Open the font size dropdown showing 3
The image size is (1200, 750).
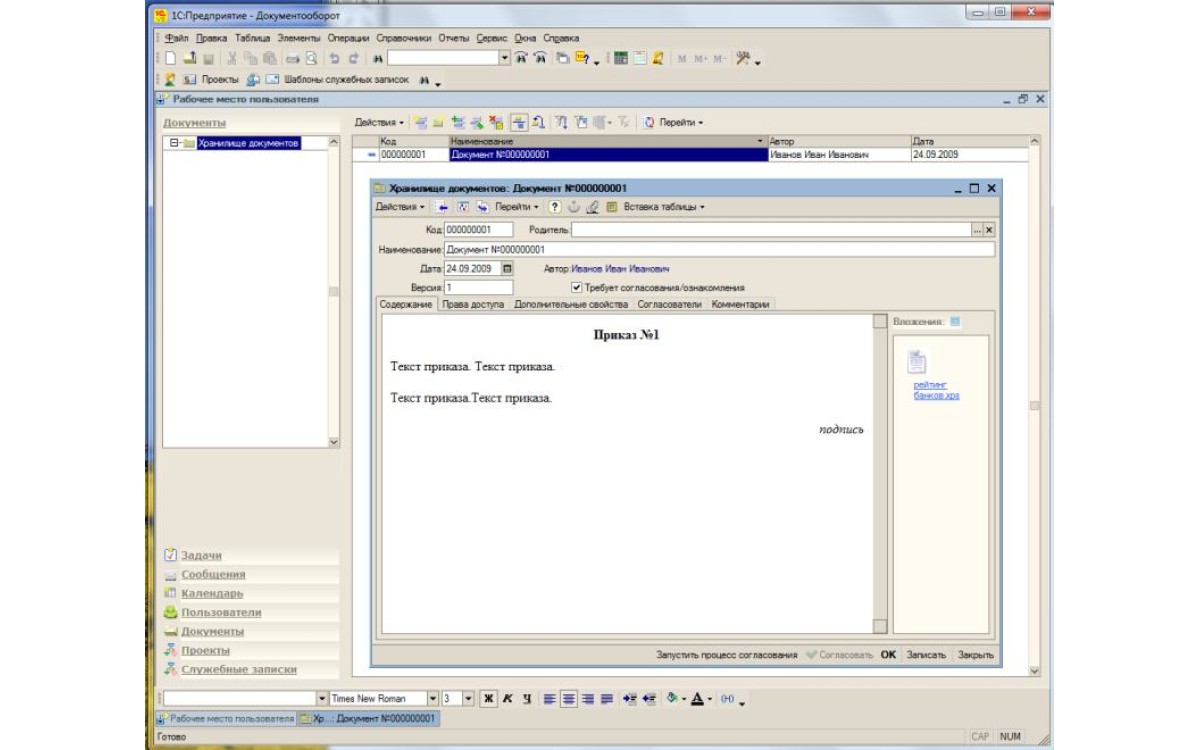pyautogui.click(x=468, y=698)
